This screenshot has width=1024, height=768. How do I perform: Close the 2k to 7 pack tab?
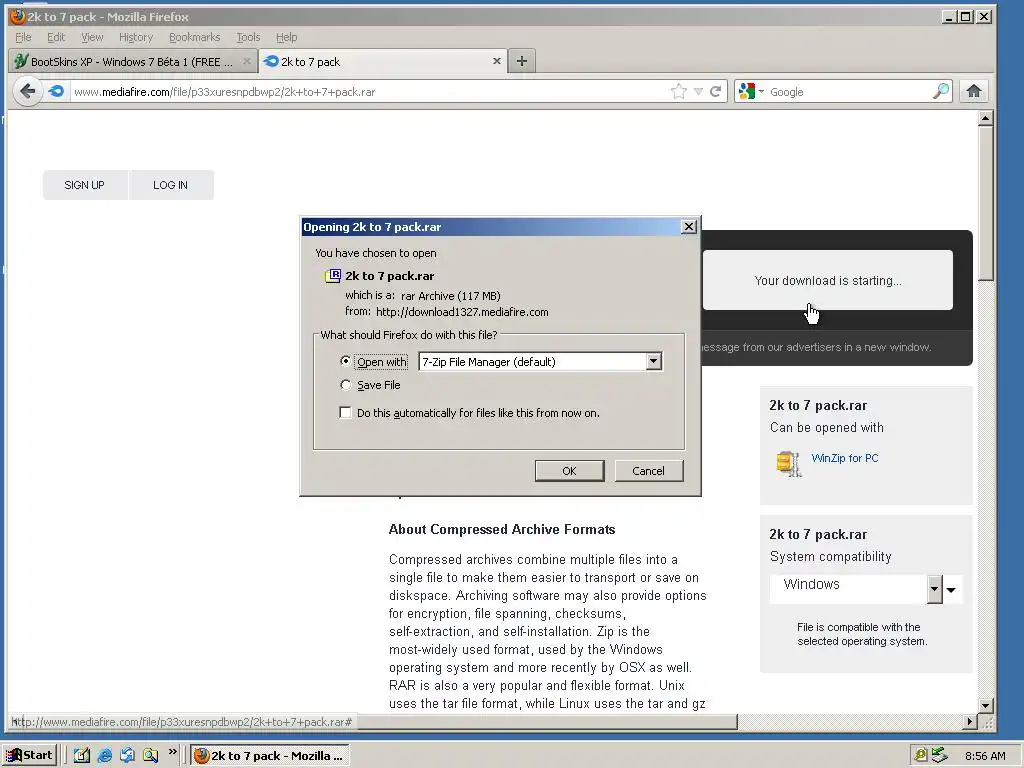pos(496,61)
